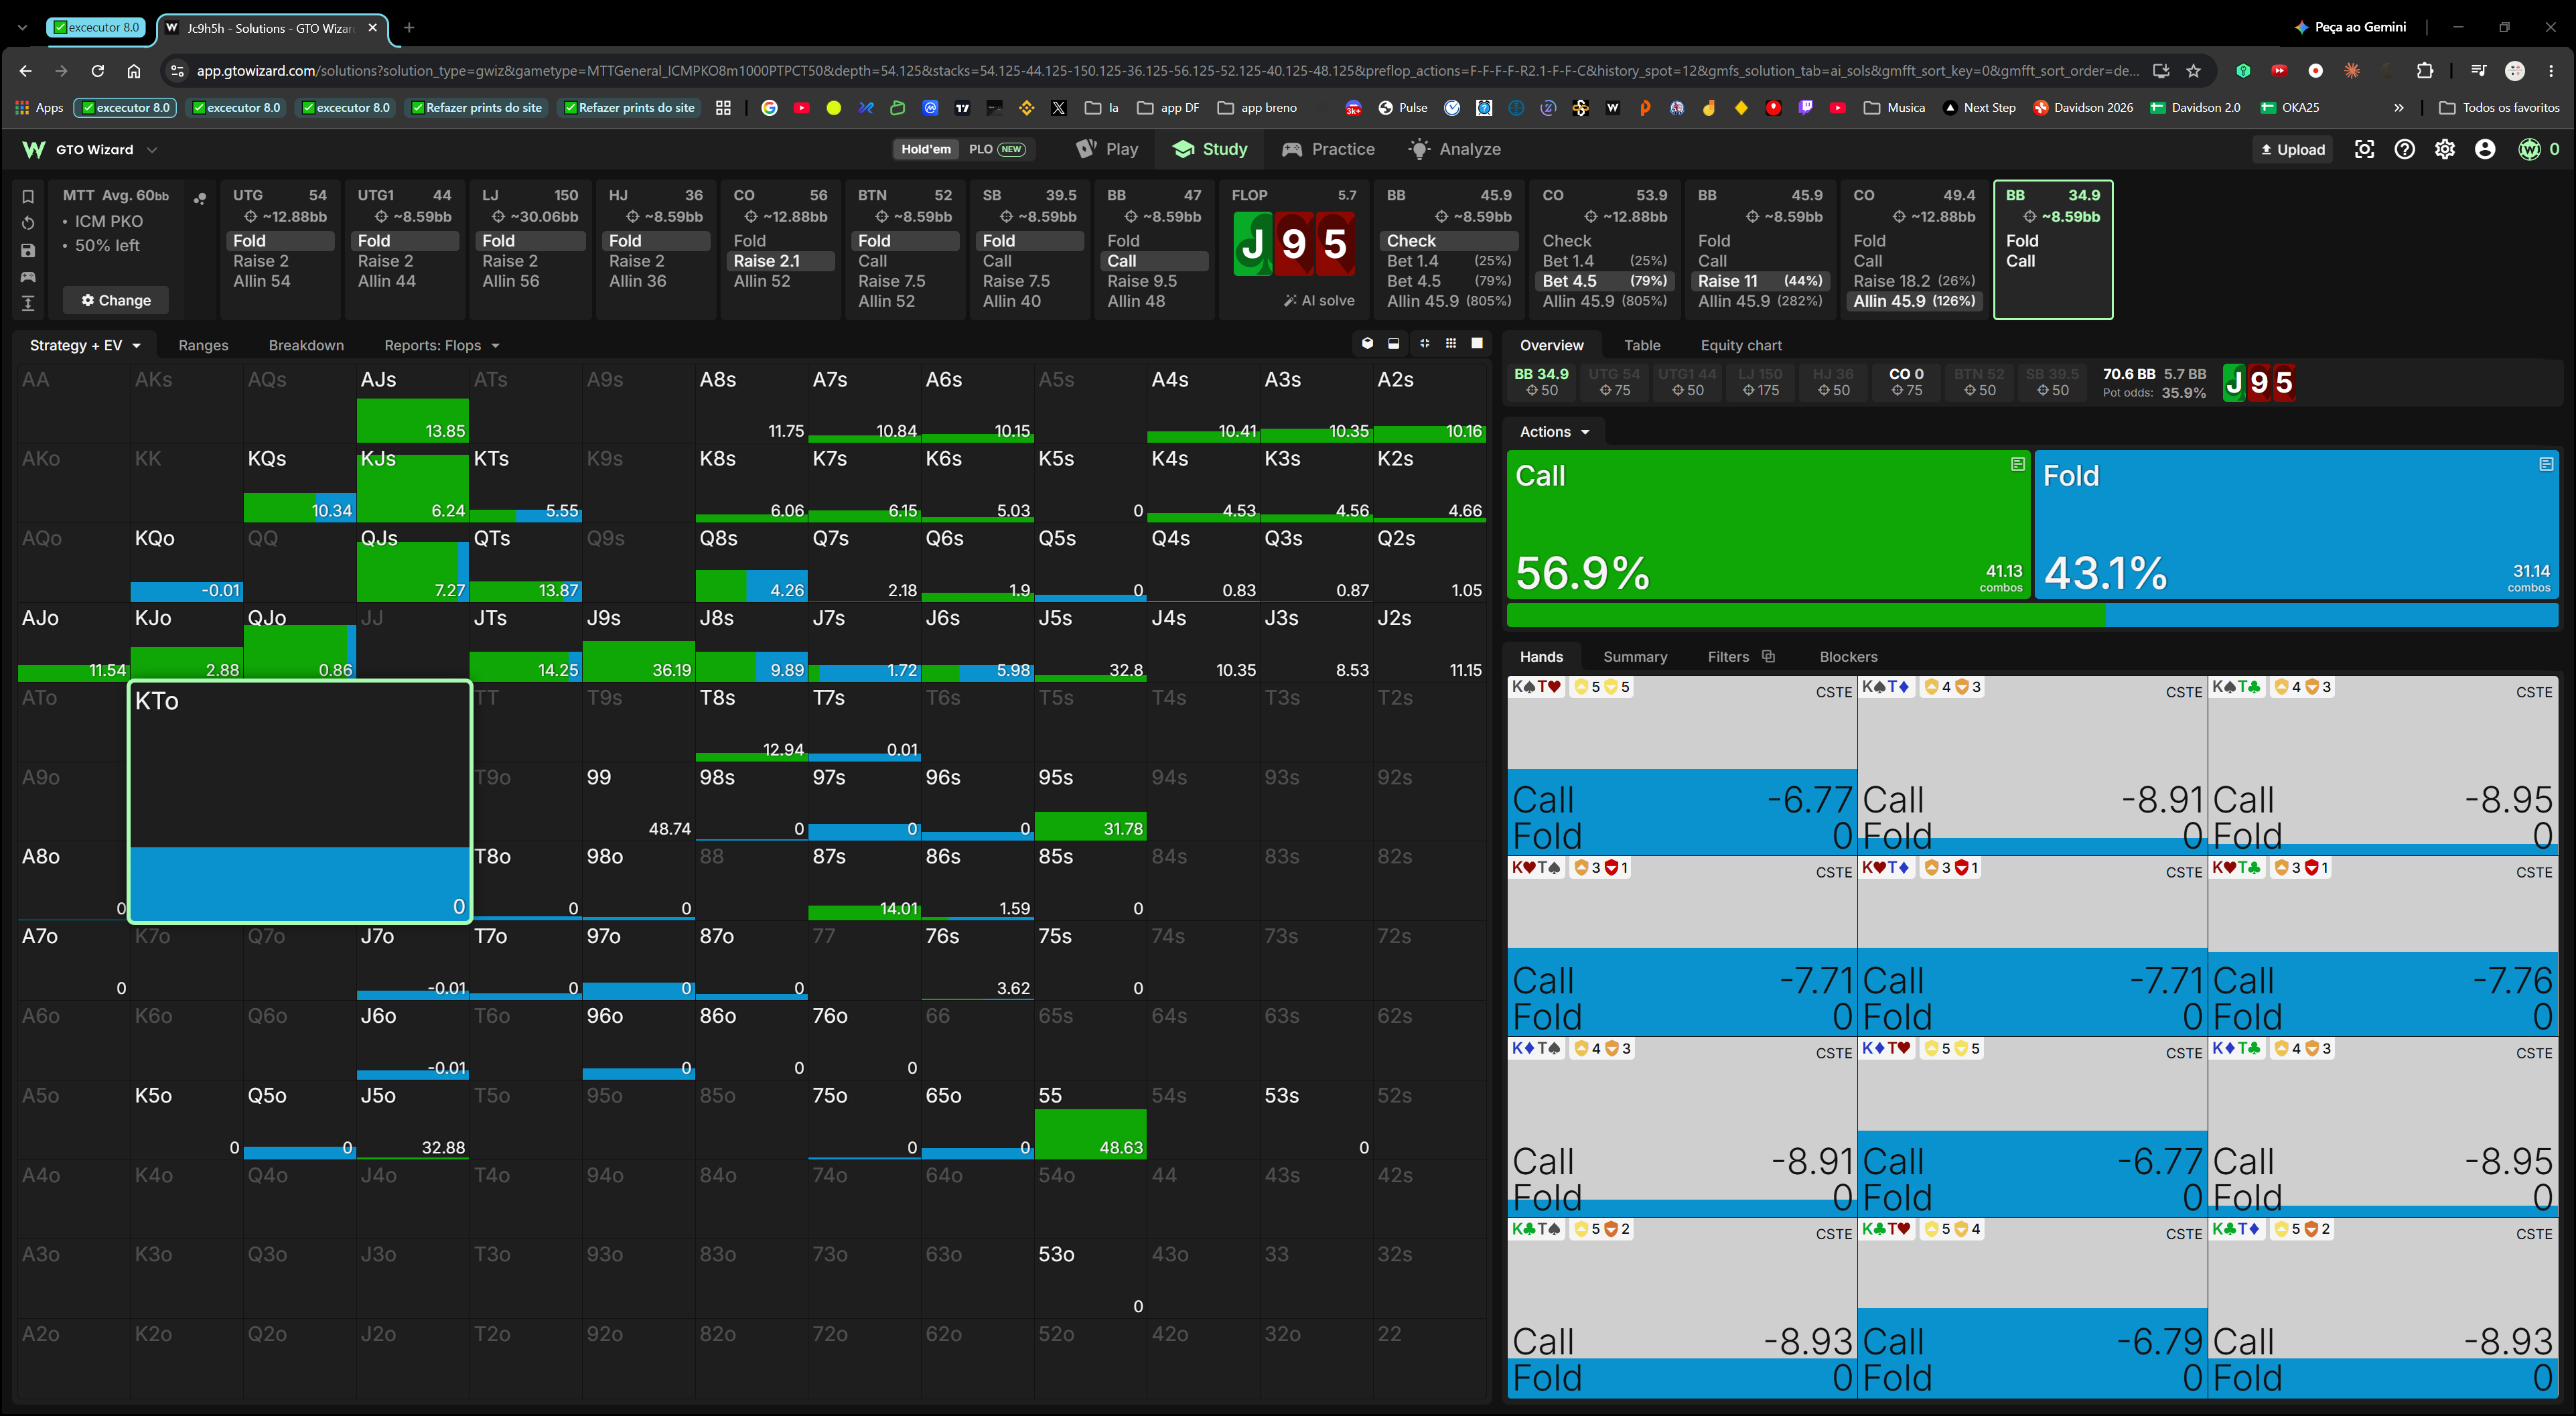The height and width of the screenshot is (1416, 2576).
Task: Click the save floppy disk icon
Action: tap(28, 250)
